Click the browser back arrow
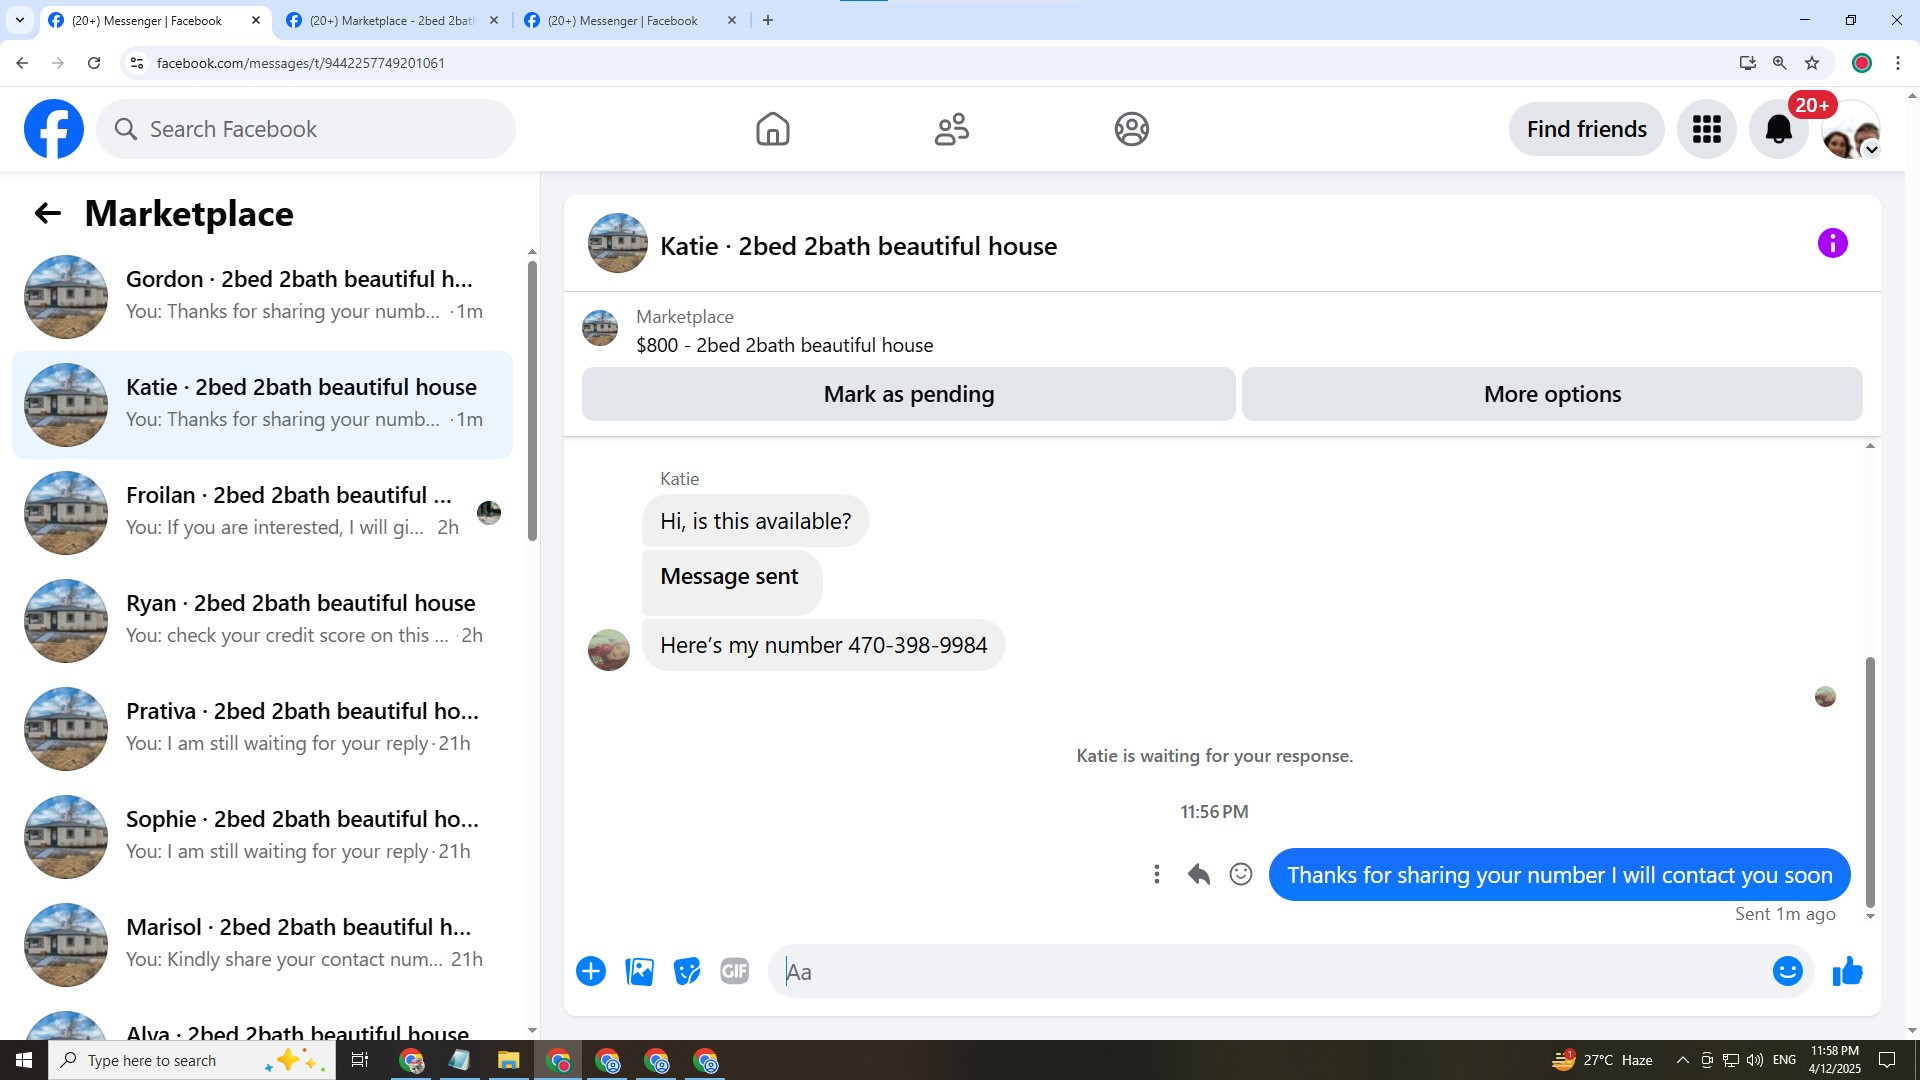Screen dimensions: 1920x1080 coord(22,63)
